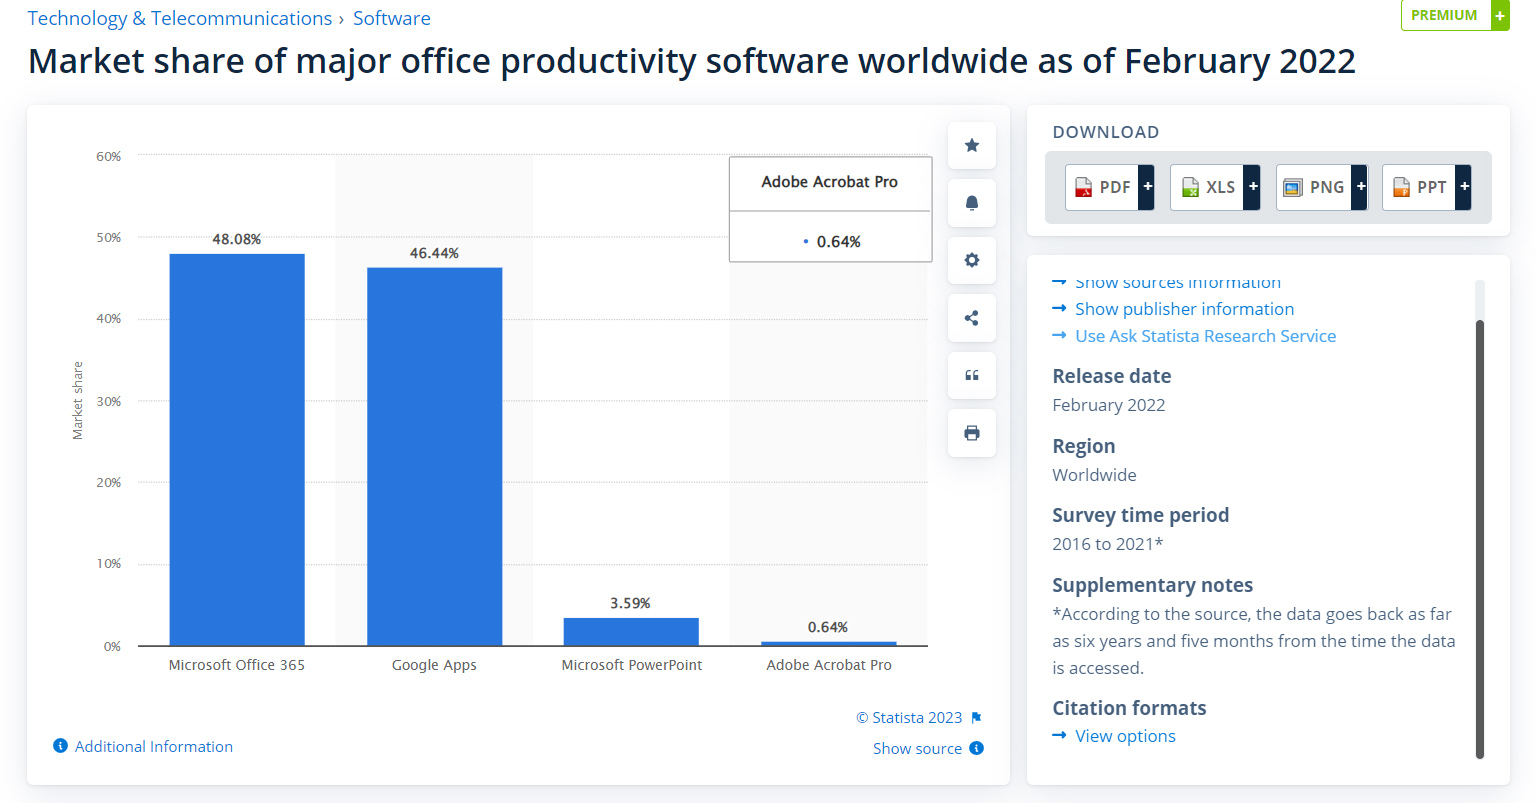Open Use Ask Statista Research Service

click(x=1205, y=336)
